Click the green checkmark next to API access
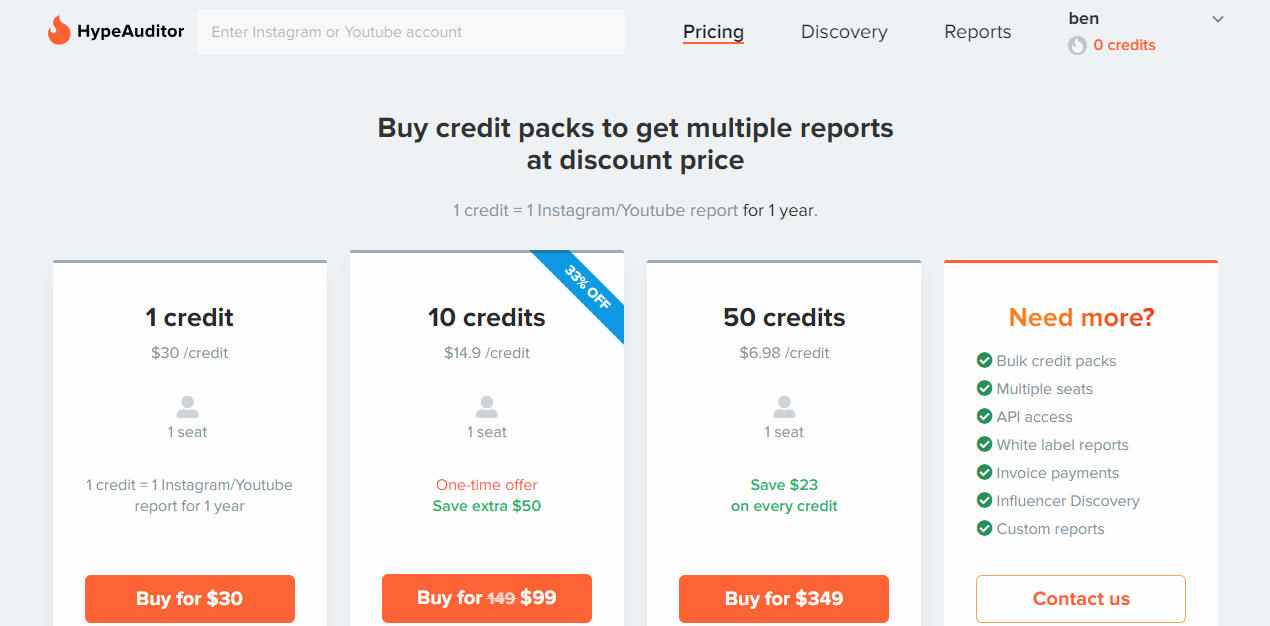 (x=984, y=416)
